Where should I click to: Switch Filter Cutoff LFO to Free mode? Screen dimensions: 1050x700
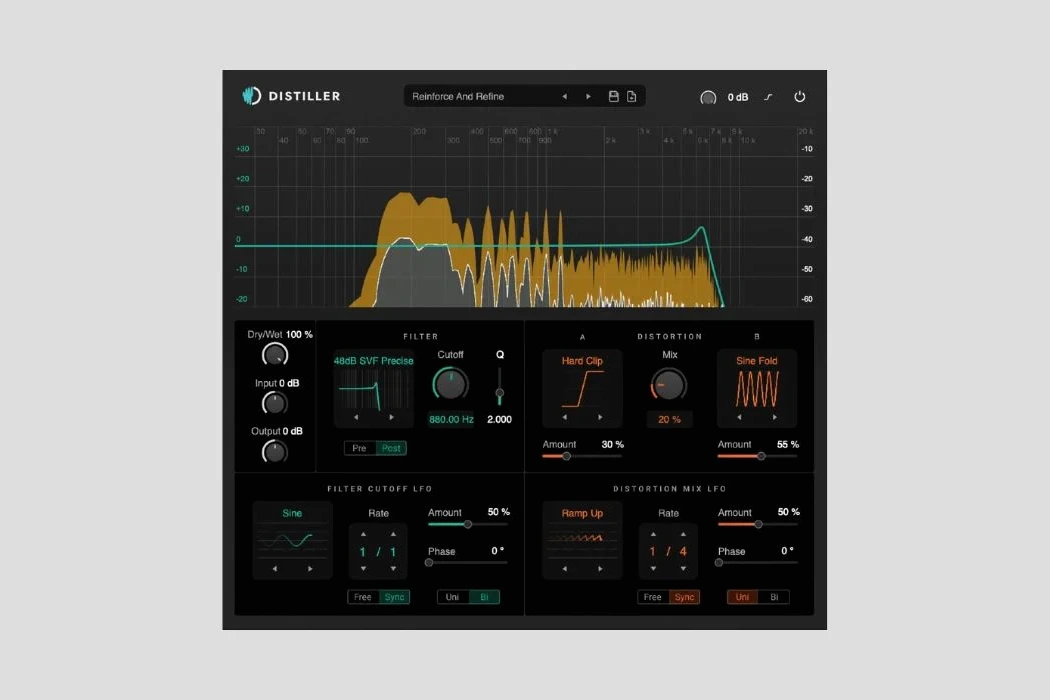point(363,597)
